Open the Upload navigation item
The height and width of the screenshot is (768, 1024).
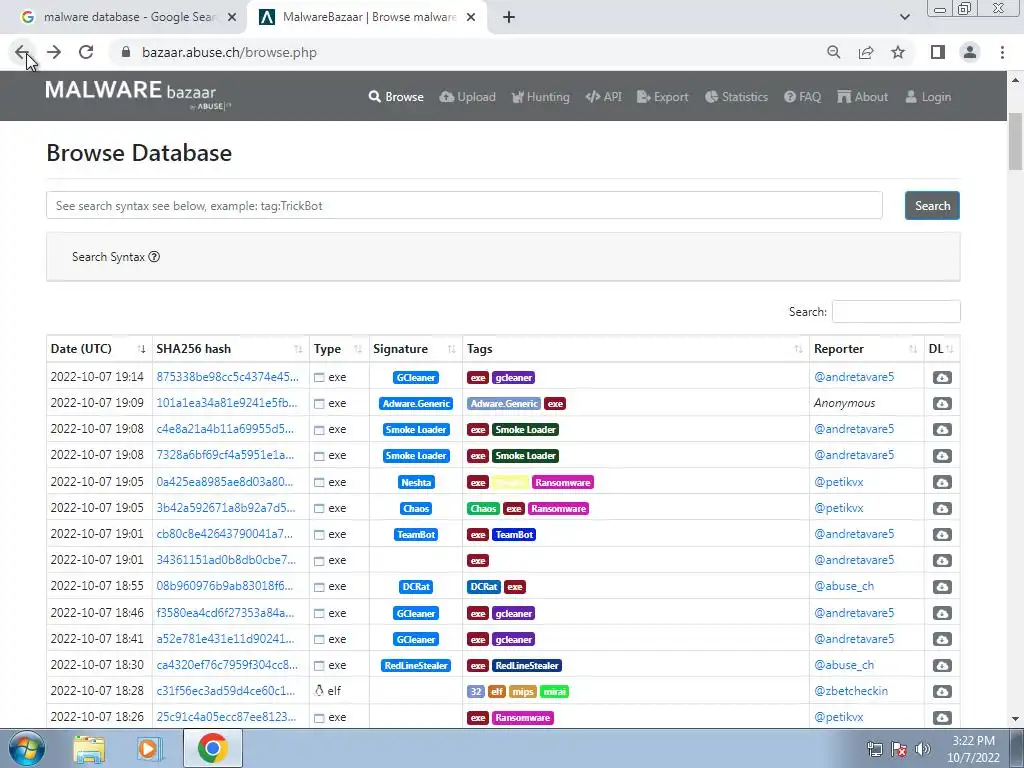(468, 97)
